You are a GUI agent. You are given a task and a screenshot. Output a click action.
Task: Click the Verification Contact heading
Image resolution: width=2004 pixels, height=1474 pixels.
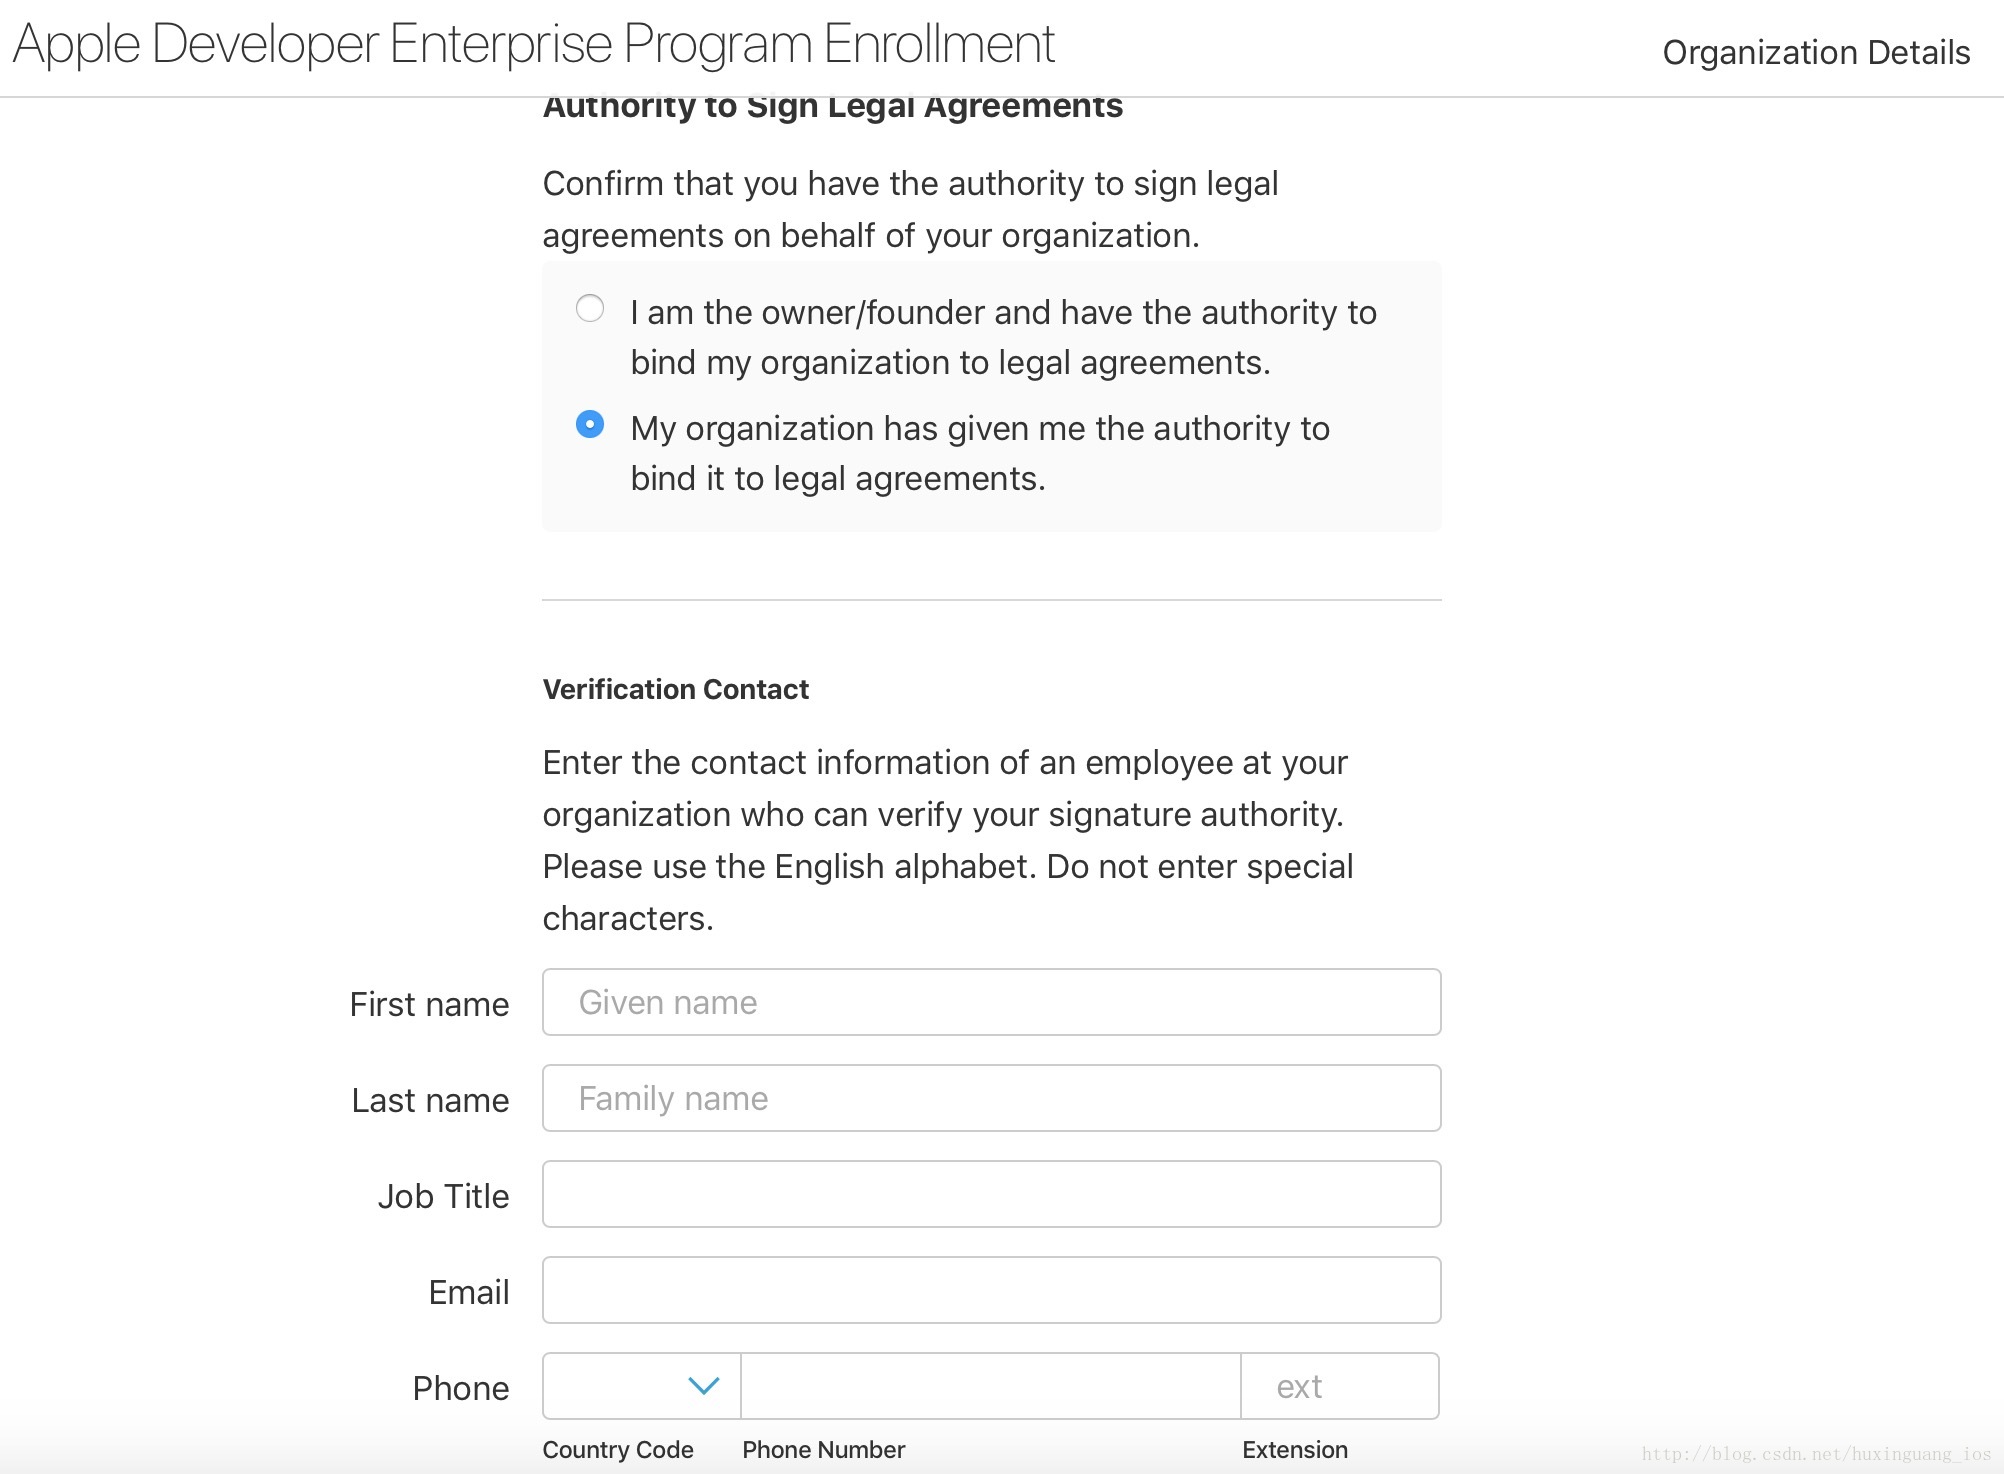(x=675, y=689)
